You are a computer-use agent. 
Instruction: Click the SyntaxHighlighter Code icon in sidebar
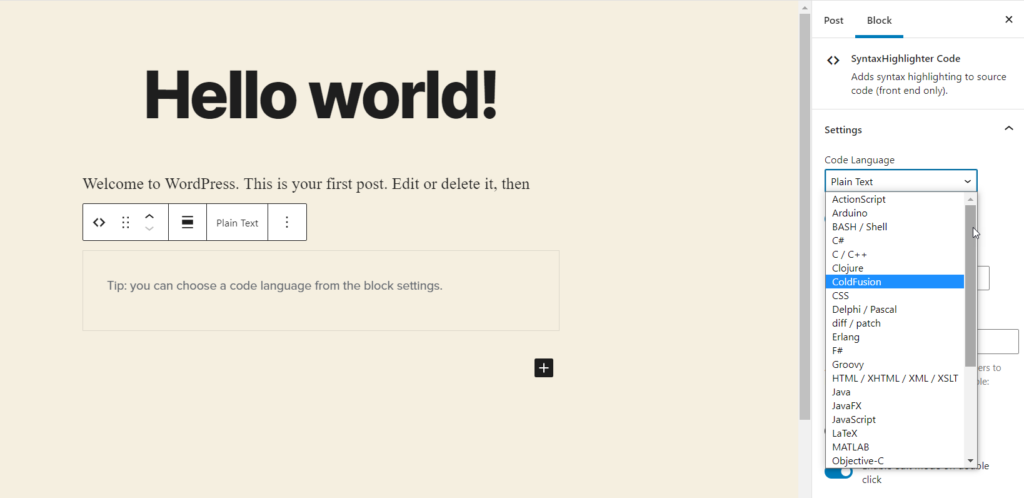click(833, 60)
